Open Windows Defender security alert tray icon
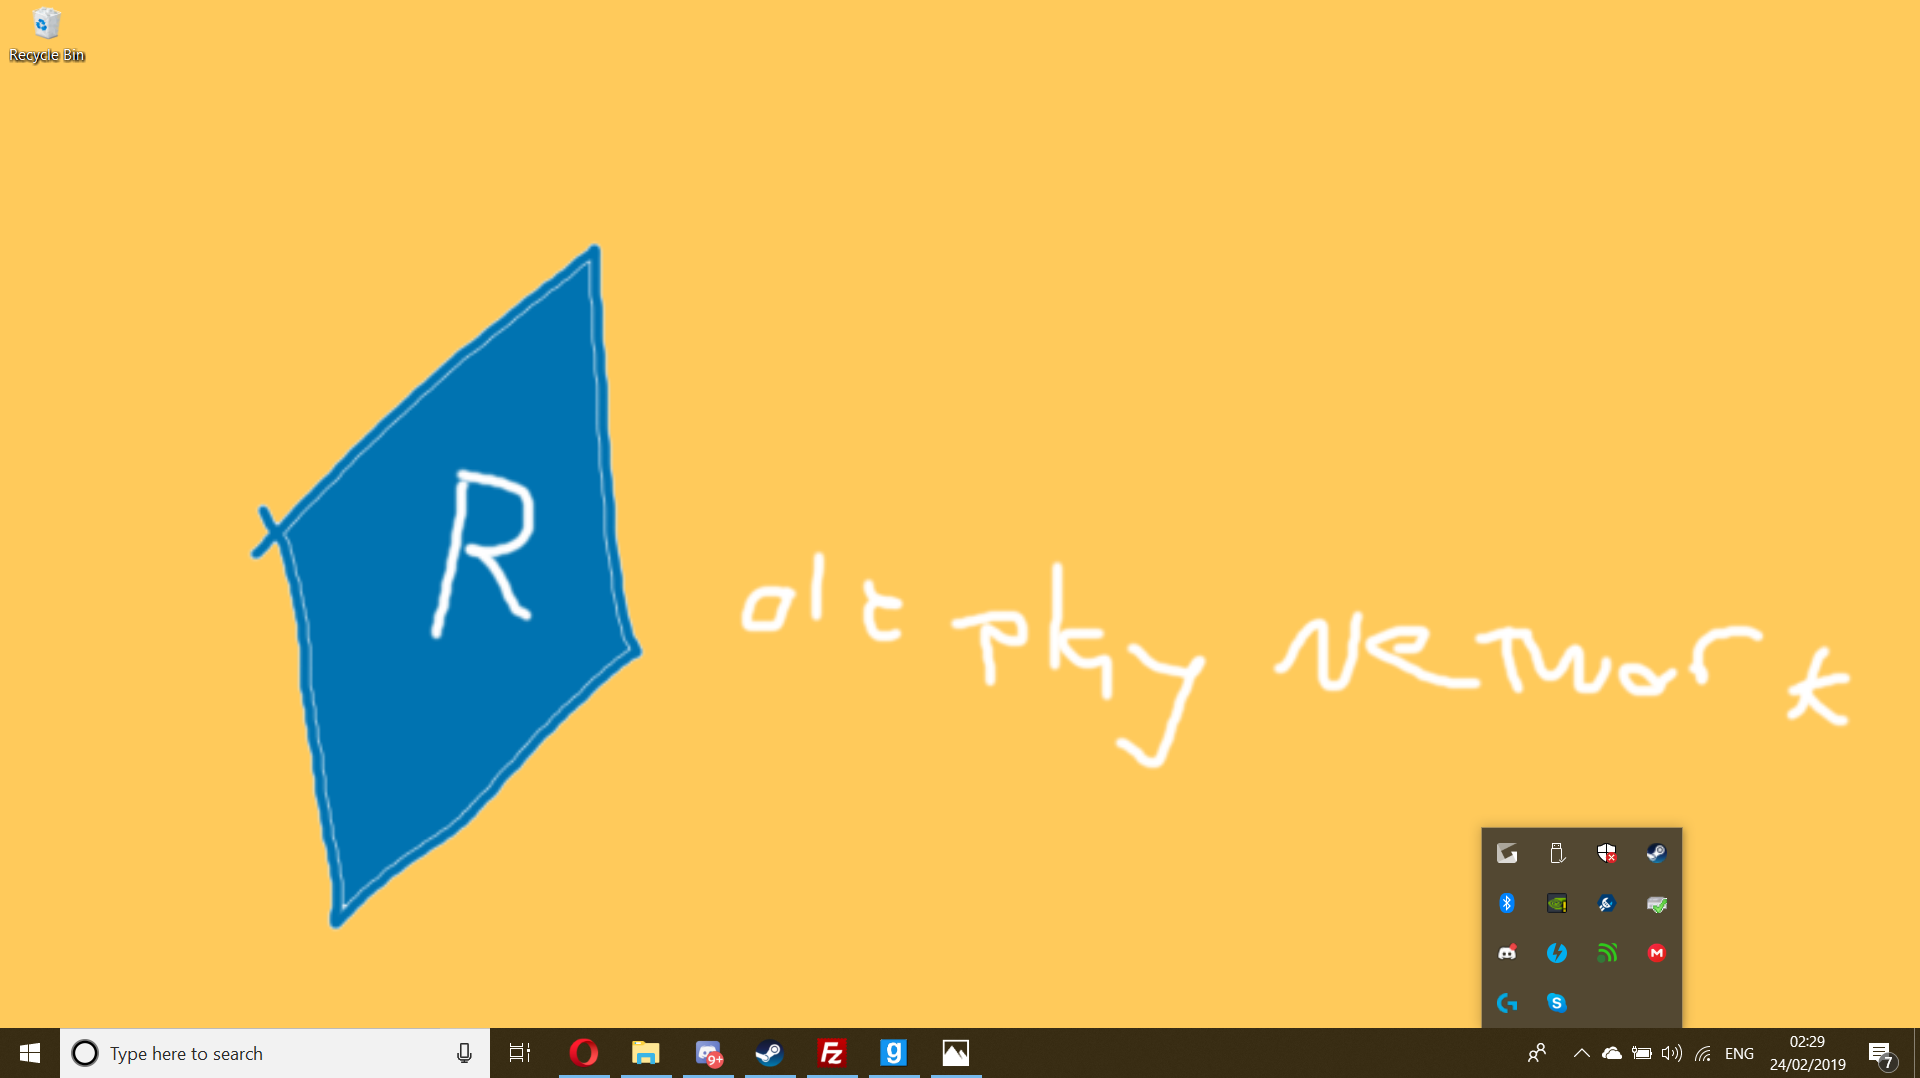1920x1078 pixels. coord(1607,853)
